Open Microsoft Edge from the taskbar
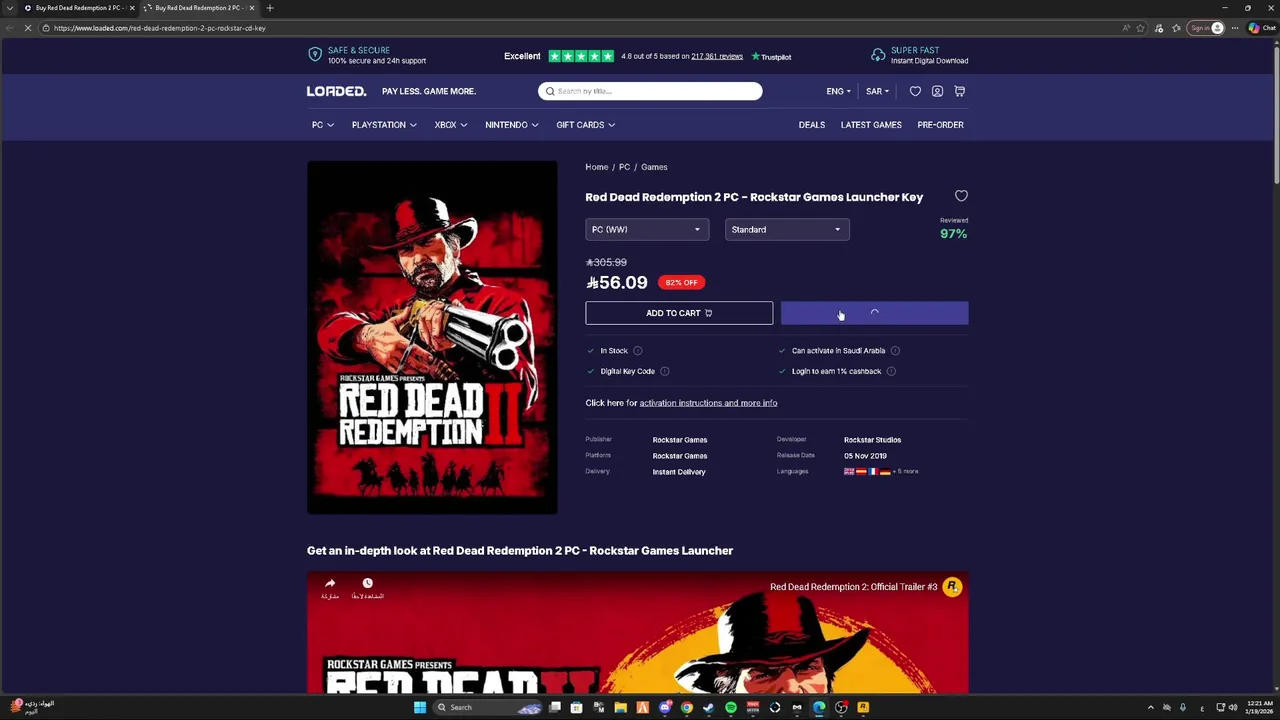This screenshot has height=720, width=1280. [x=819, y=707]
